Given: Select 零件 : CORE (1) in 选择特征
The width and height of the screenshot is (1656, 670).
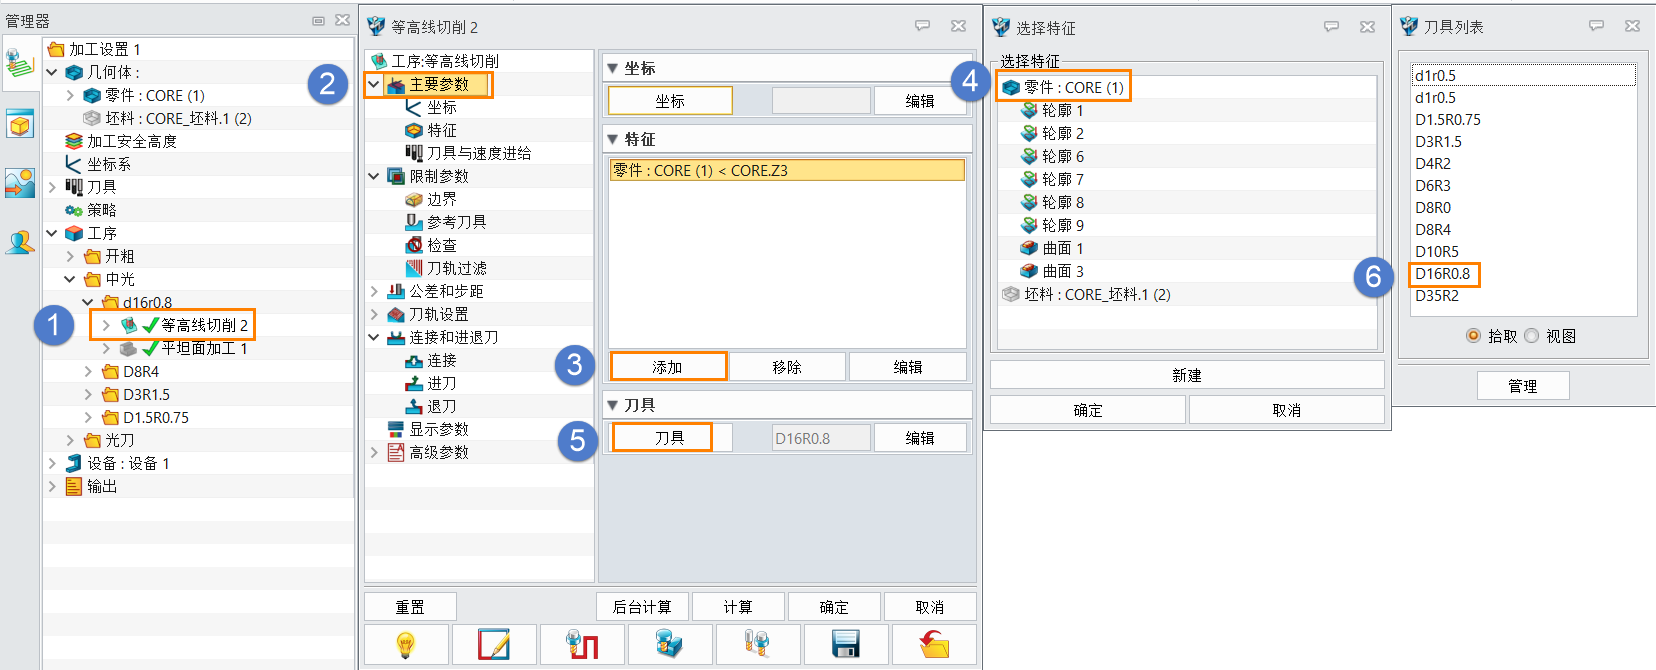Looking at the screenshot, I should click(x=1074, y=87).
